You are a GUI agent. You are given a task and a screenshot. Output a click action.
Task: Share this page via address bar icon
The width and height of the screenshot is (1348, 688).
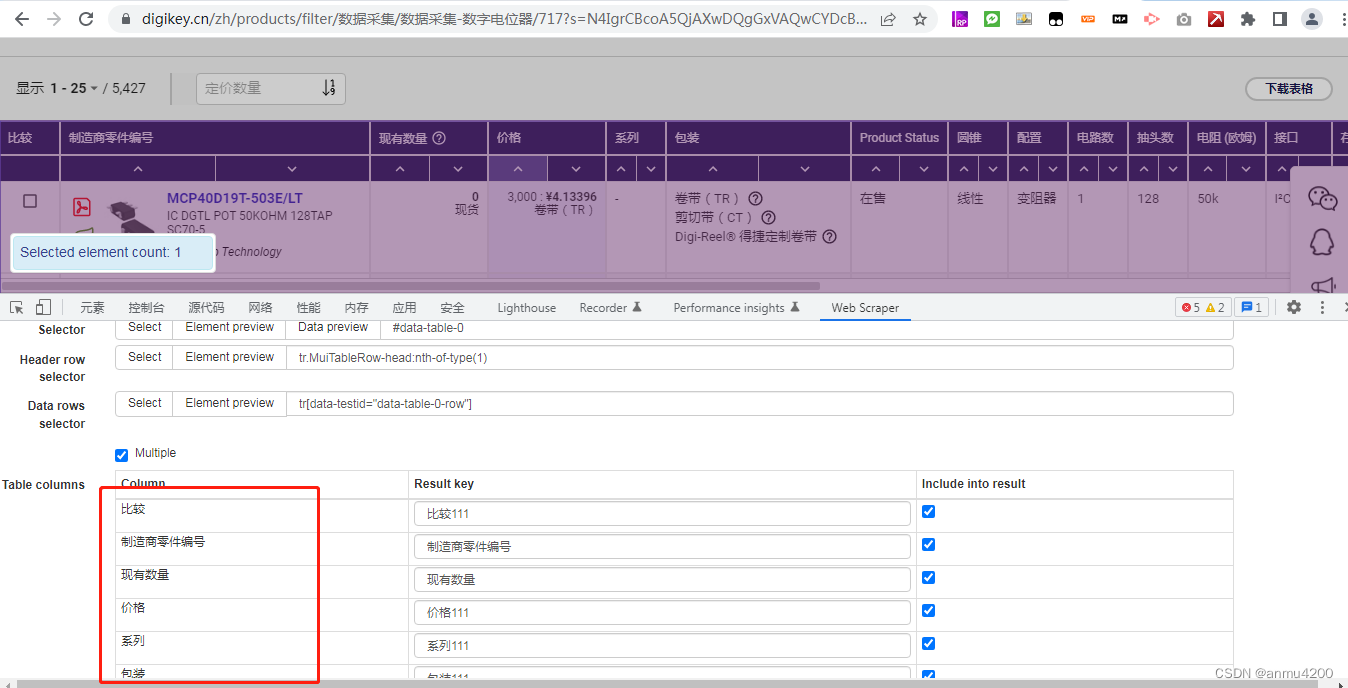tap(888, 19)
